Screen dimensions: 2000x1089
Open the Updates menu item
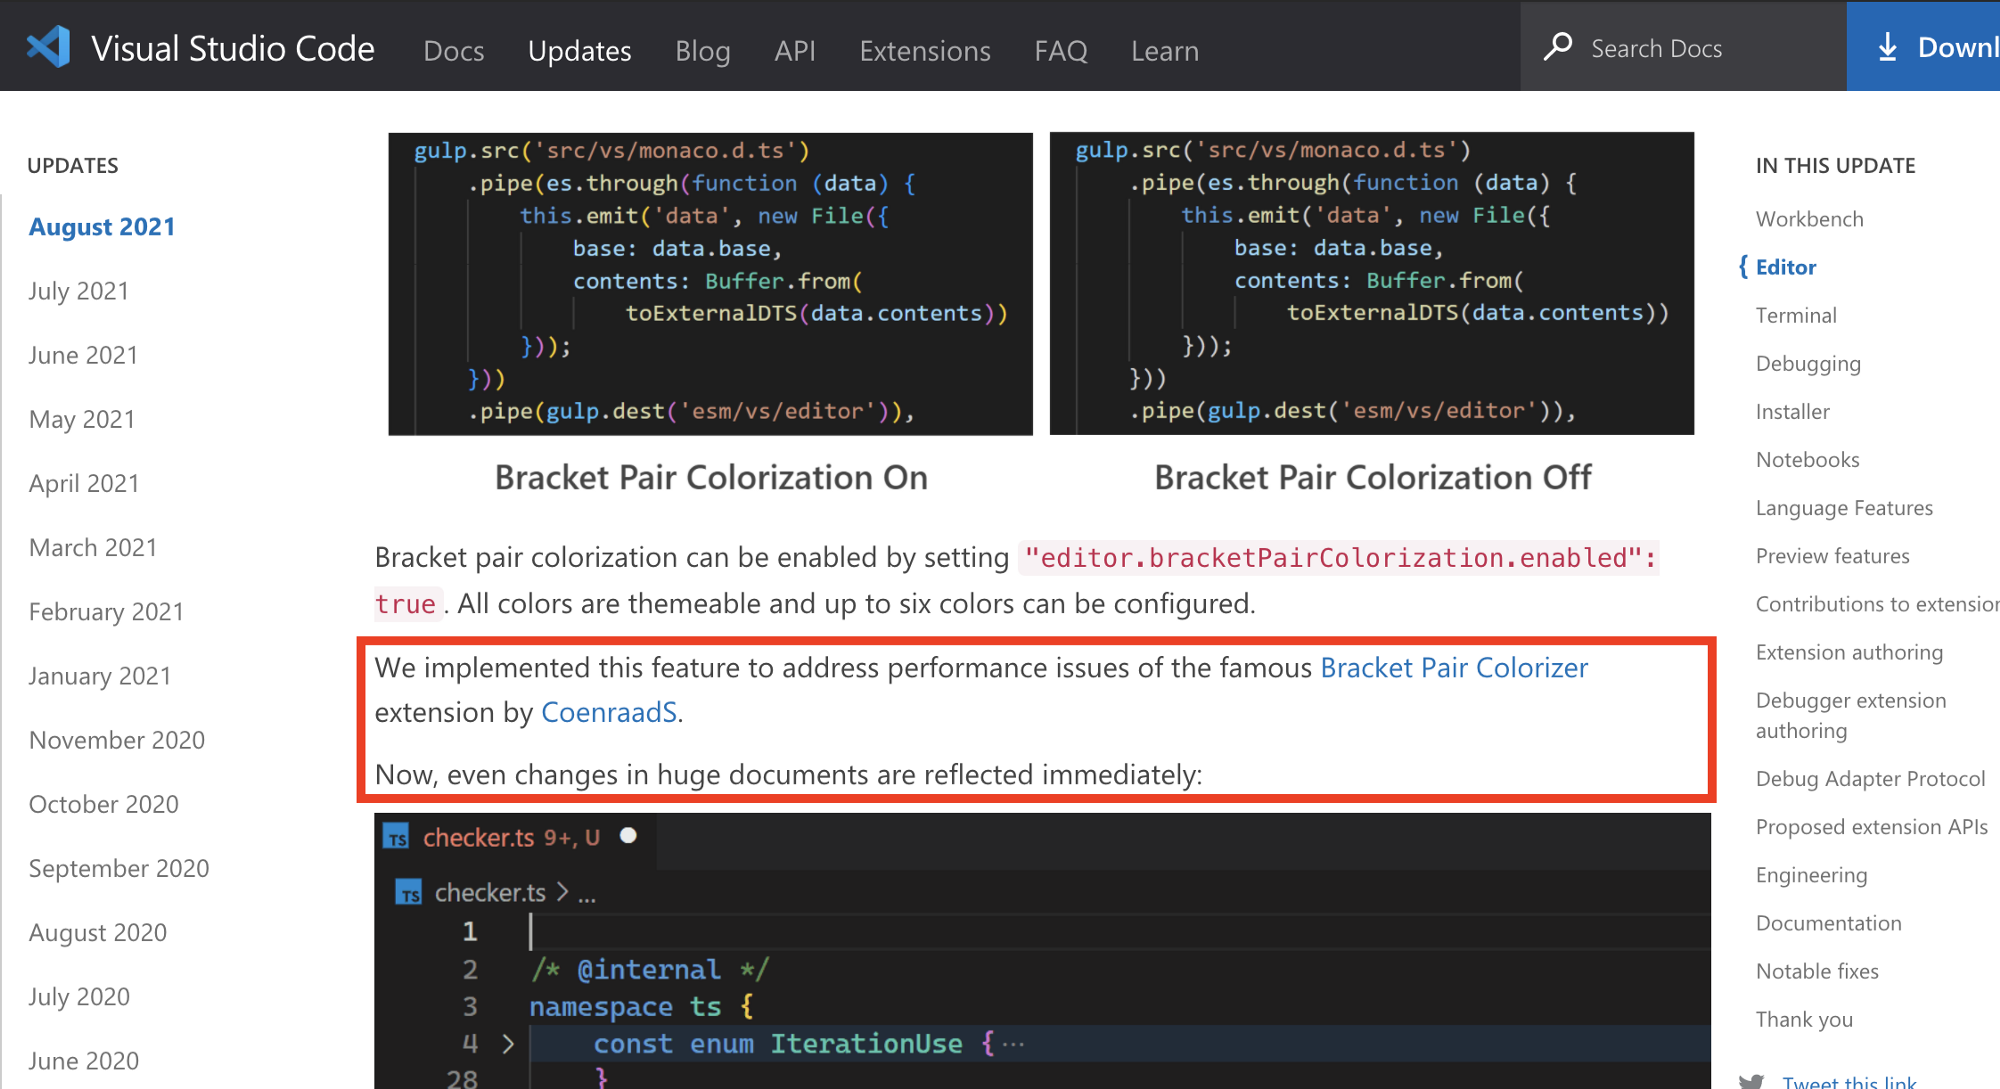[579, 50]
